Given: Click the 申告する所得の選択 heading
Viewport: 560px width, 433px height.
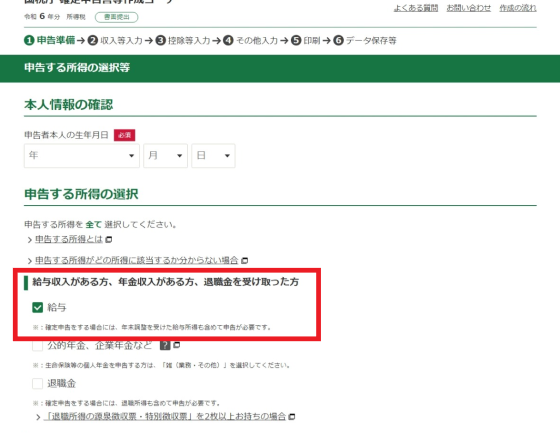Looking at the screenshot, I should [x=81, y=194].
